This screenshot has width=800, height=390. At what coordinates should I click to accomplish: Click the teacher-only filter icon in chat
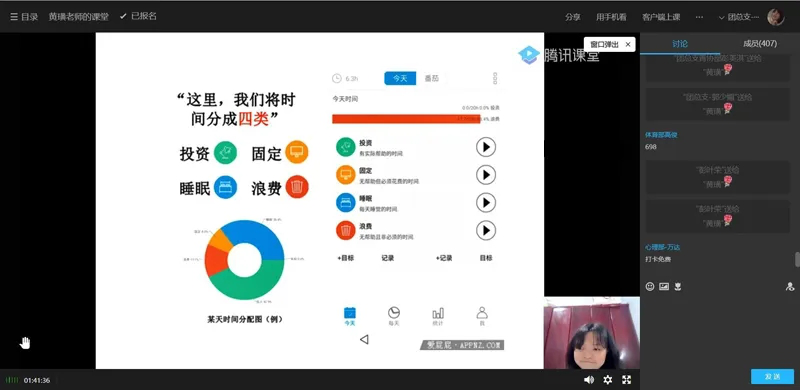point(790,286)
